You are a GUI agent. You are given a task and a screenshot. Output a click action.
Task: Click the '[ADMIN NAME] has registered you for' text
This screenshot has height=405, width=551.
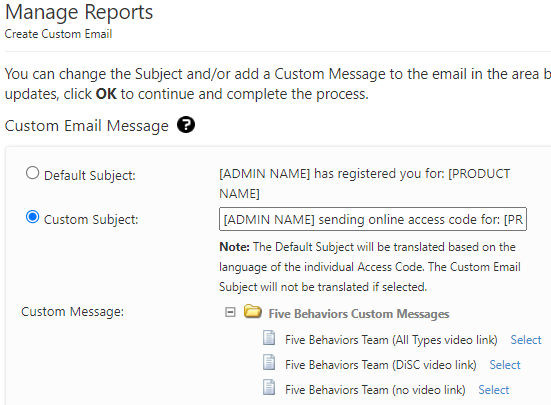click(364, 183)
